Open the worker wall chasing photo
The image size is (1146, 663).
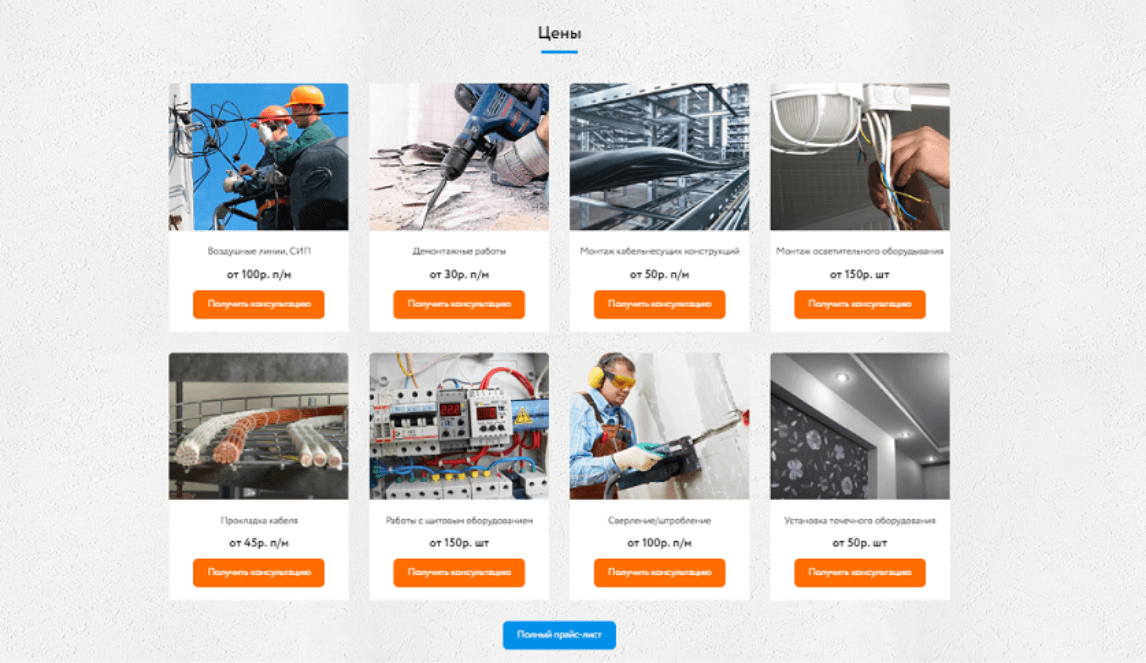click(x=659, y=426)
